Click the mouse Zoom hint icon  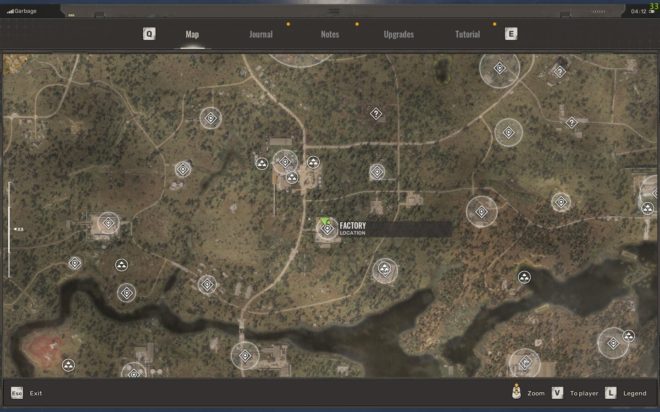click(x=516, y=391)
